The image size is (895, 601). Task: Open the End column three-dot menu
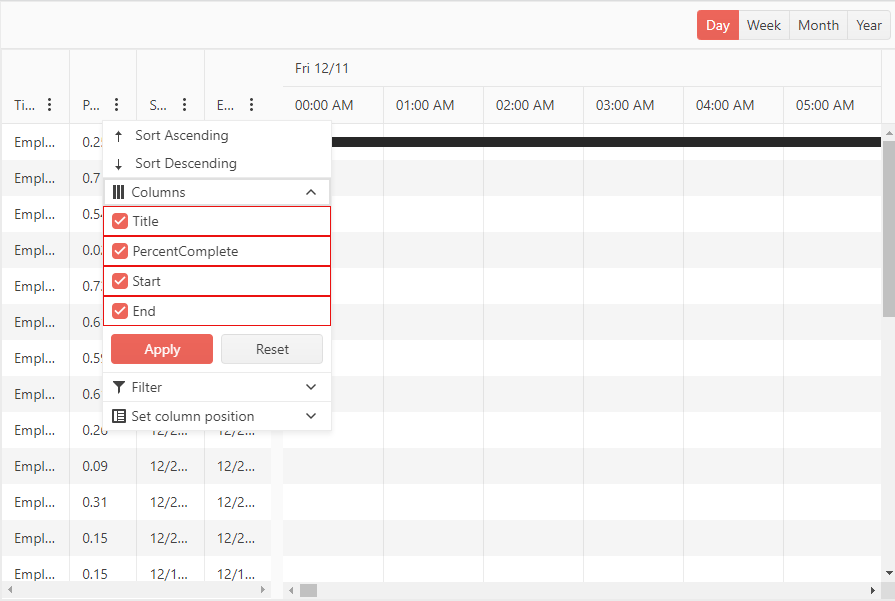(251, 105)
